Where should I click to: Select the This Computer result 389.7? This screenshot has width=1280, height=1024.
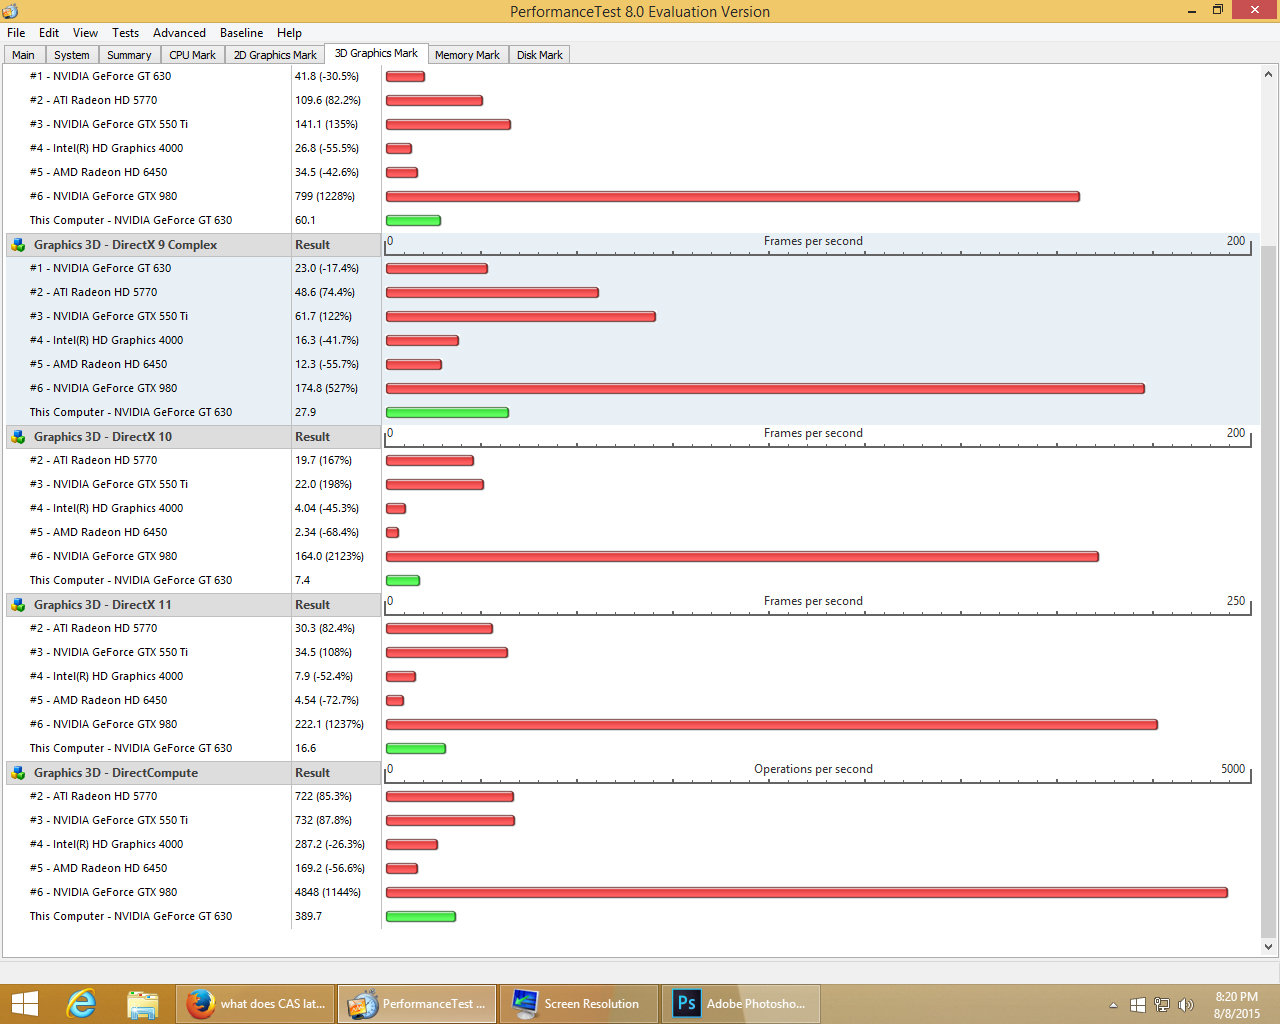click(309, 916)
